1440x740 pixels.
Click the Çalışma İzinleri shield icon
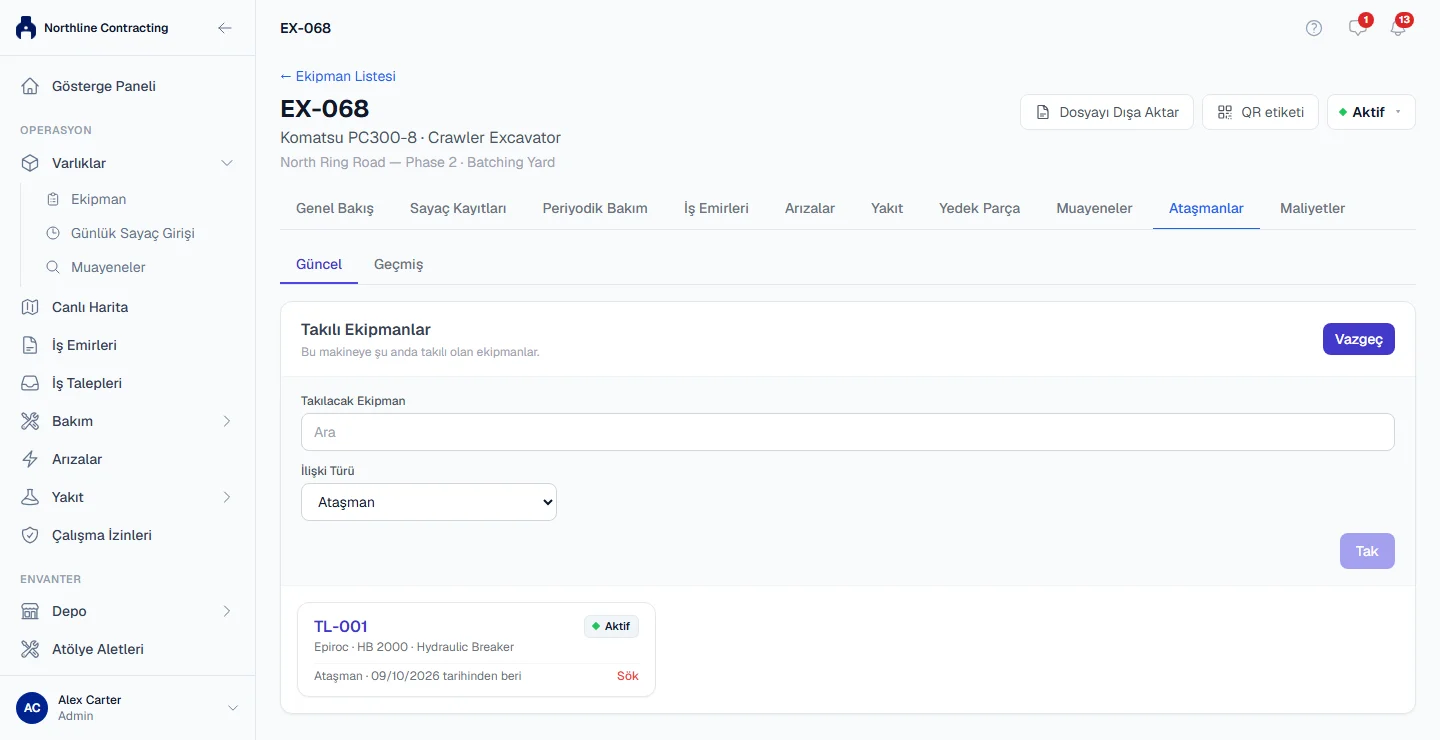coord(31,535)
